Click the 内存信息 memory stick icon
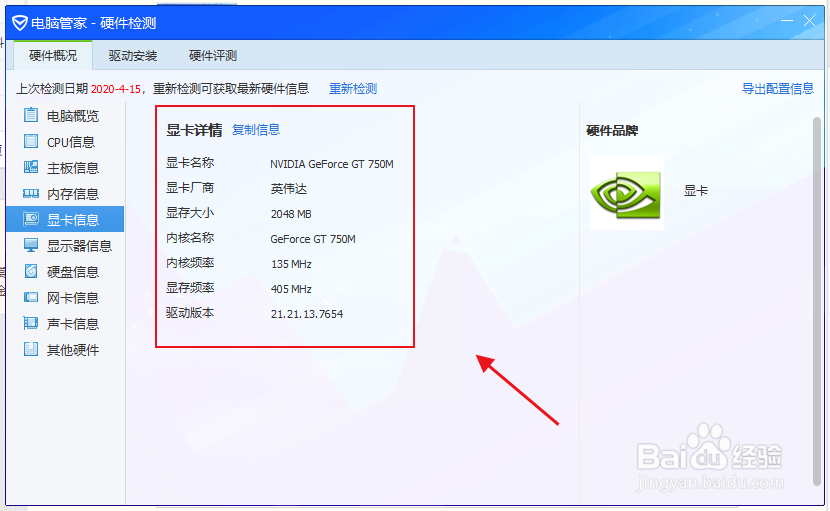The image size is (830, 511). [x=31, y=193]
